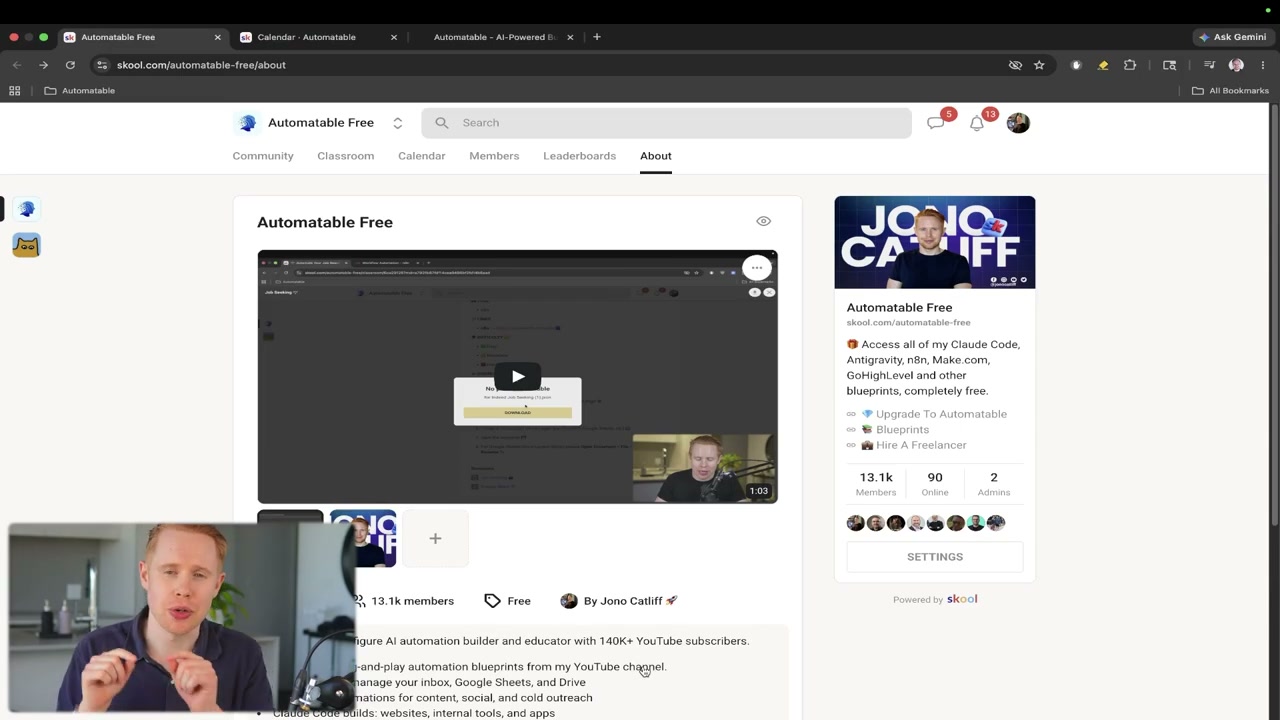1280x720 pixels.
Task: Open a new browser tab
Action: [597, 37]
